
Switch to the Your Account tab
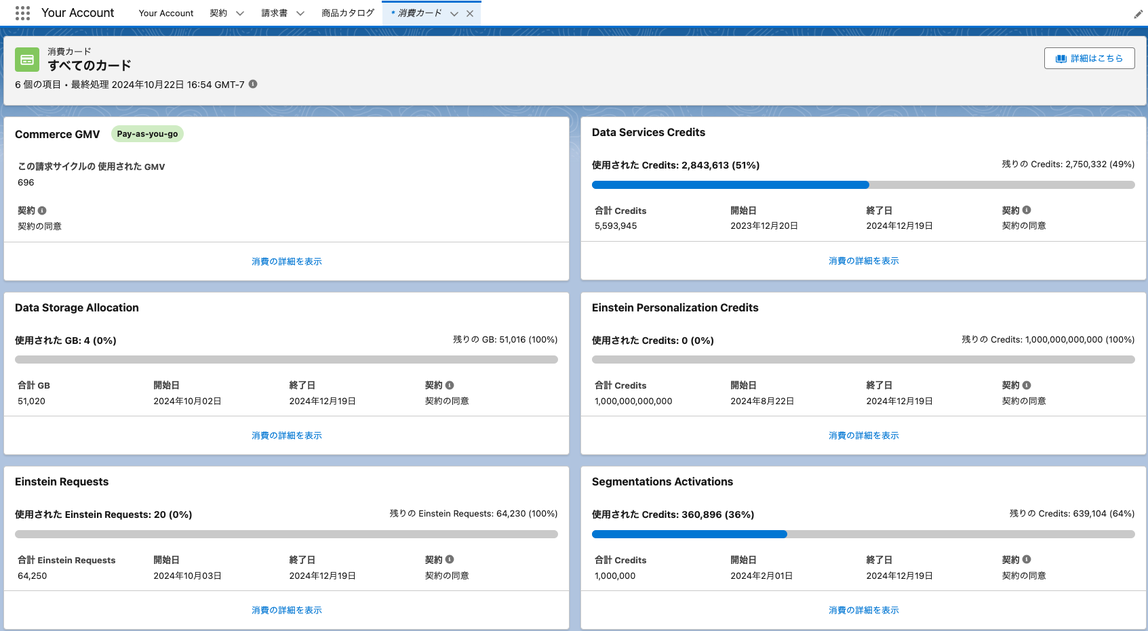click(x=165, y=13)
